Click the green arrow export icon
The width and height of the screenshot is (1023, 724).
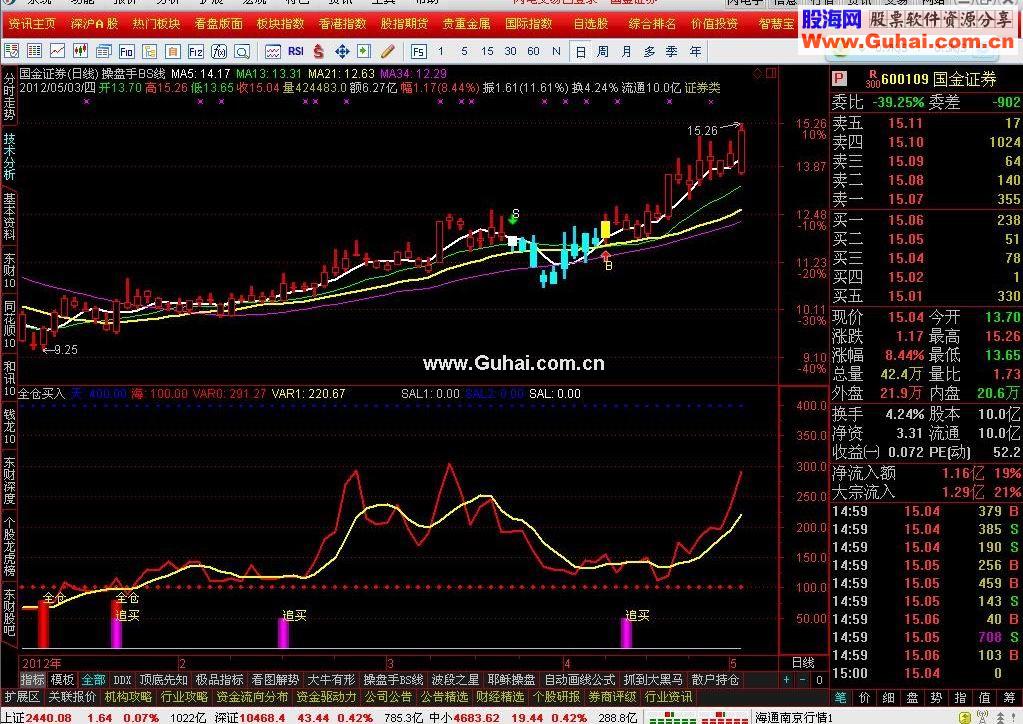(364, 51)
